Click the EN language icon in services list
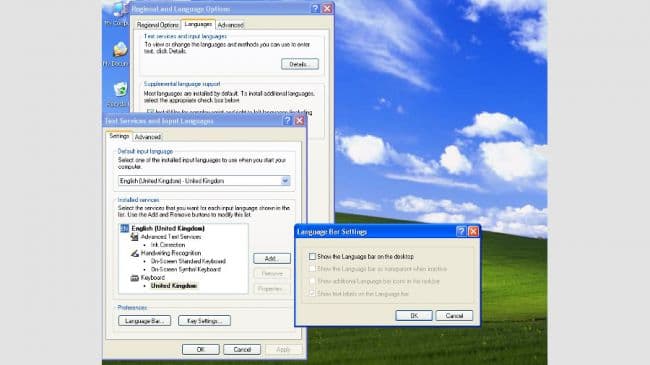Screen dimensions: 650x365 click(124, 229)
